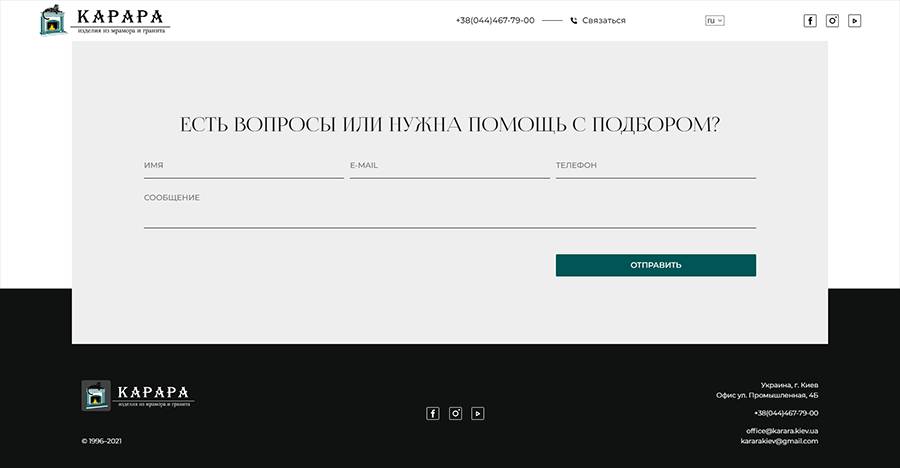Image resolution: width=900 pixels, height=468 pixels.
Task: Open the Instagram icon in the header
Action: (x=832, y=20)
